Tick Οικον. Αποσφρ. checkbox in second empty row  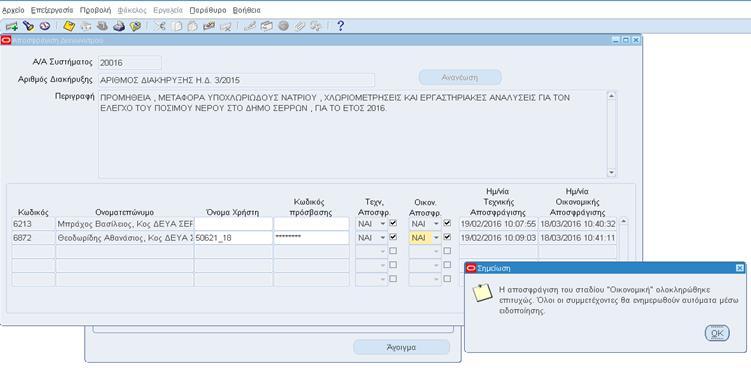point(447,264)
